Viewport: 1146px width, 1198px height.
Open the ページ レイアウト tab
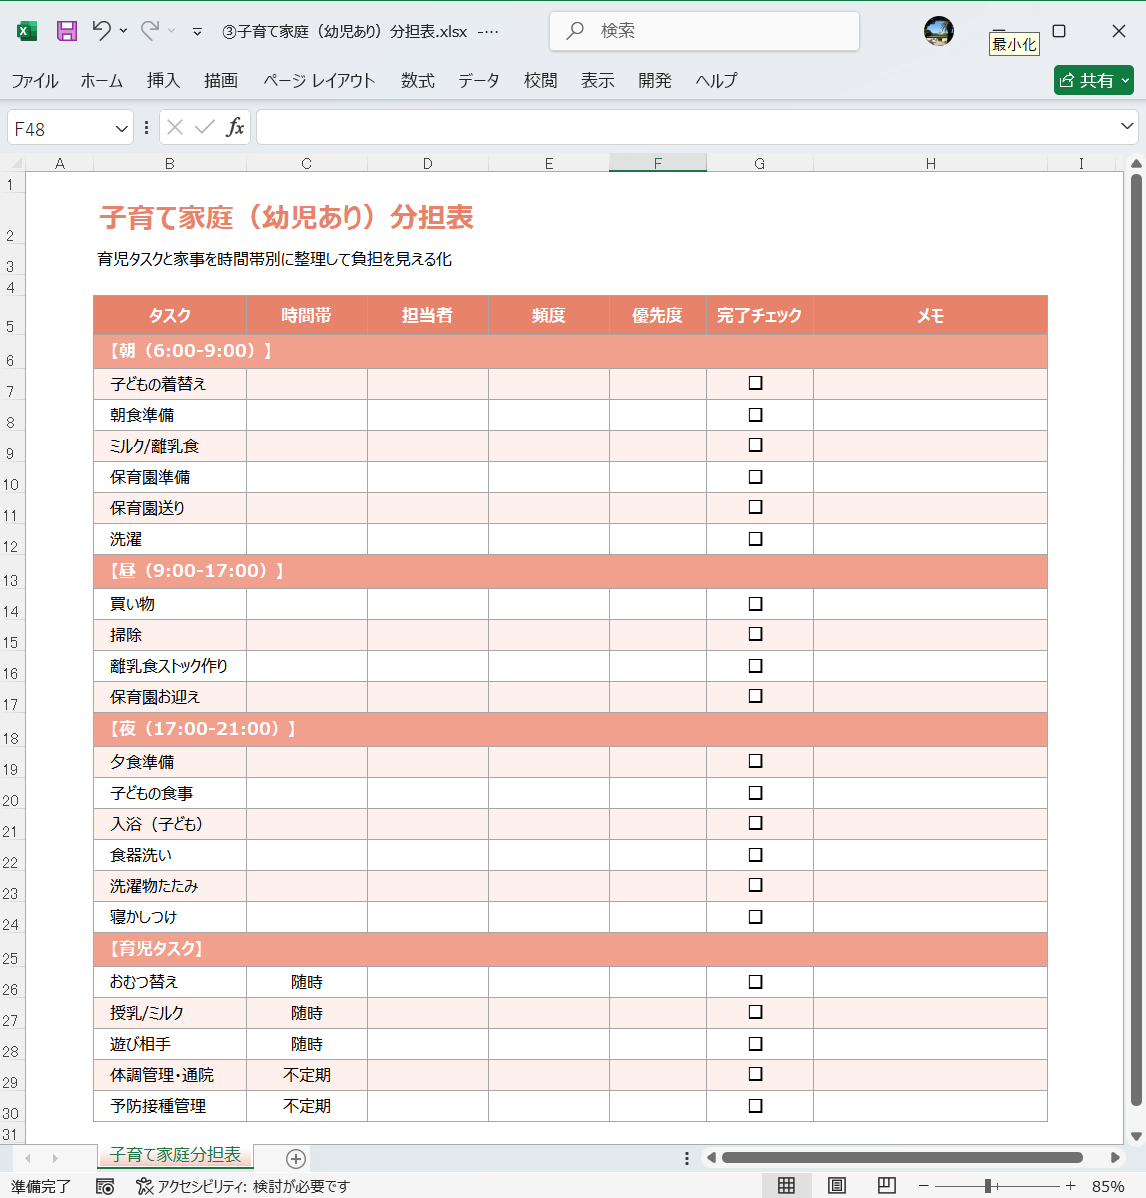tap(319, 80)
